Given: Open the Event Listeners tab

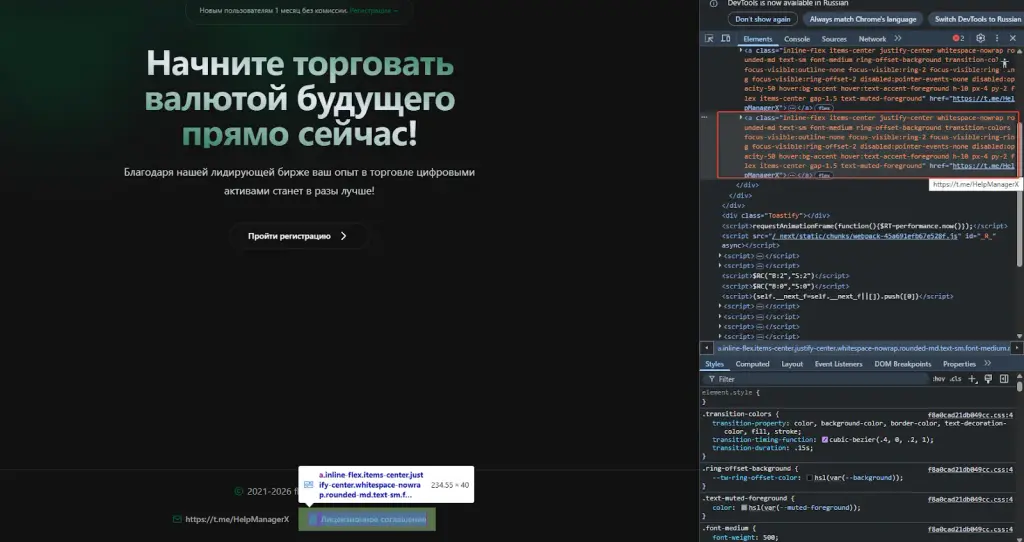Looking at the screenshot, I should (839, 364).
